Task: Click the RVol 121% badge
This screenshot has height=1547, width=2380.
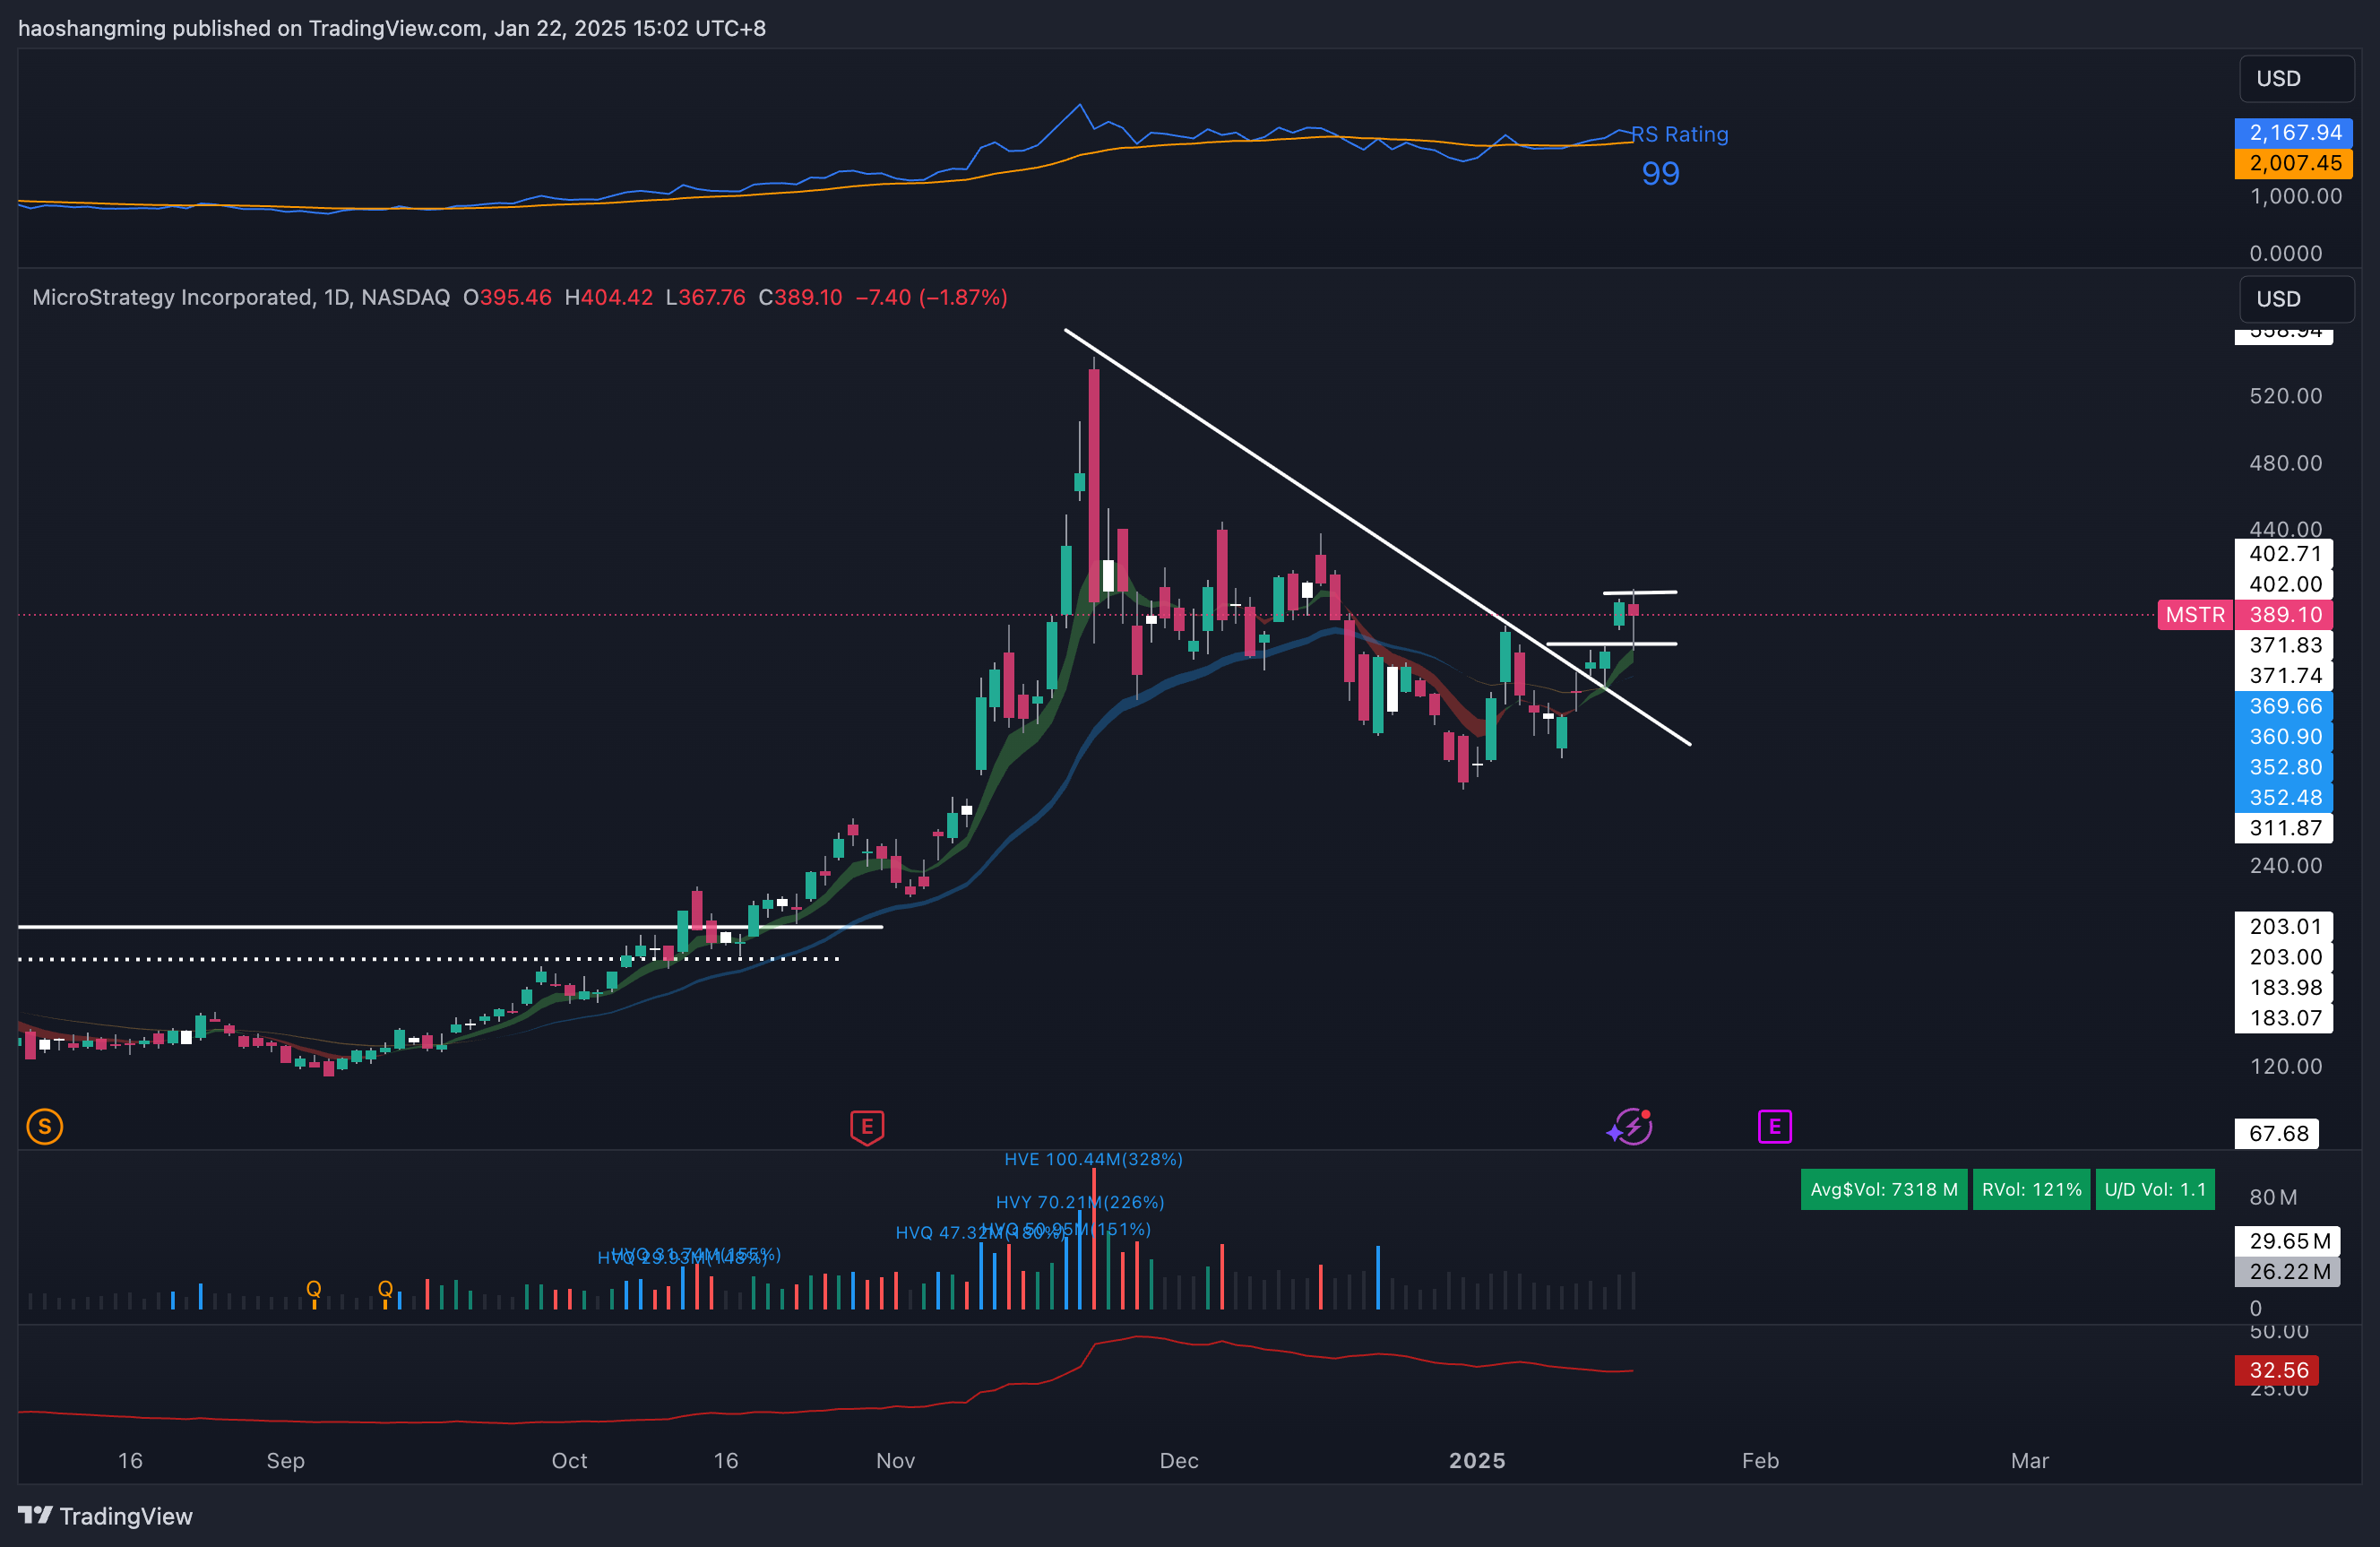Action: [x=2031, y=1189]
